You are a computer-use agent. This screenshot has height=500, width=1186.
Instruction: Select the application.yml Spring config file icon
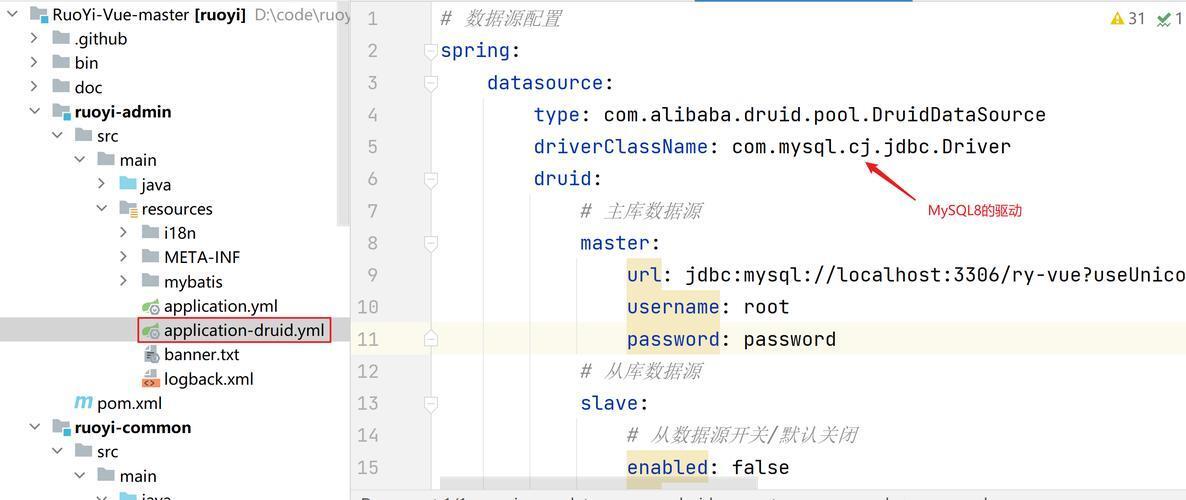pyautogui.click(x=151, y=306)
